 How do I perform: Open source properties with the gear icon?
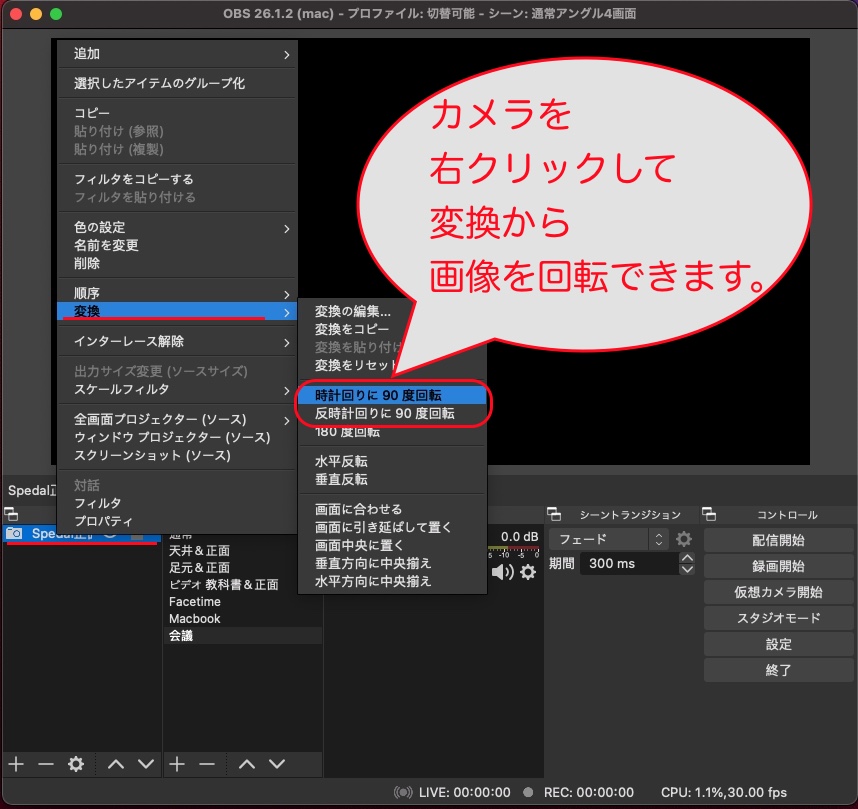(x=76, y=764)
